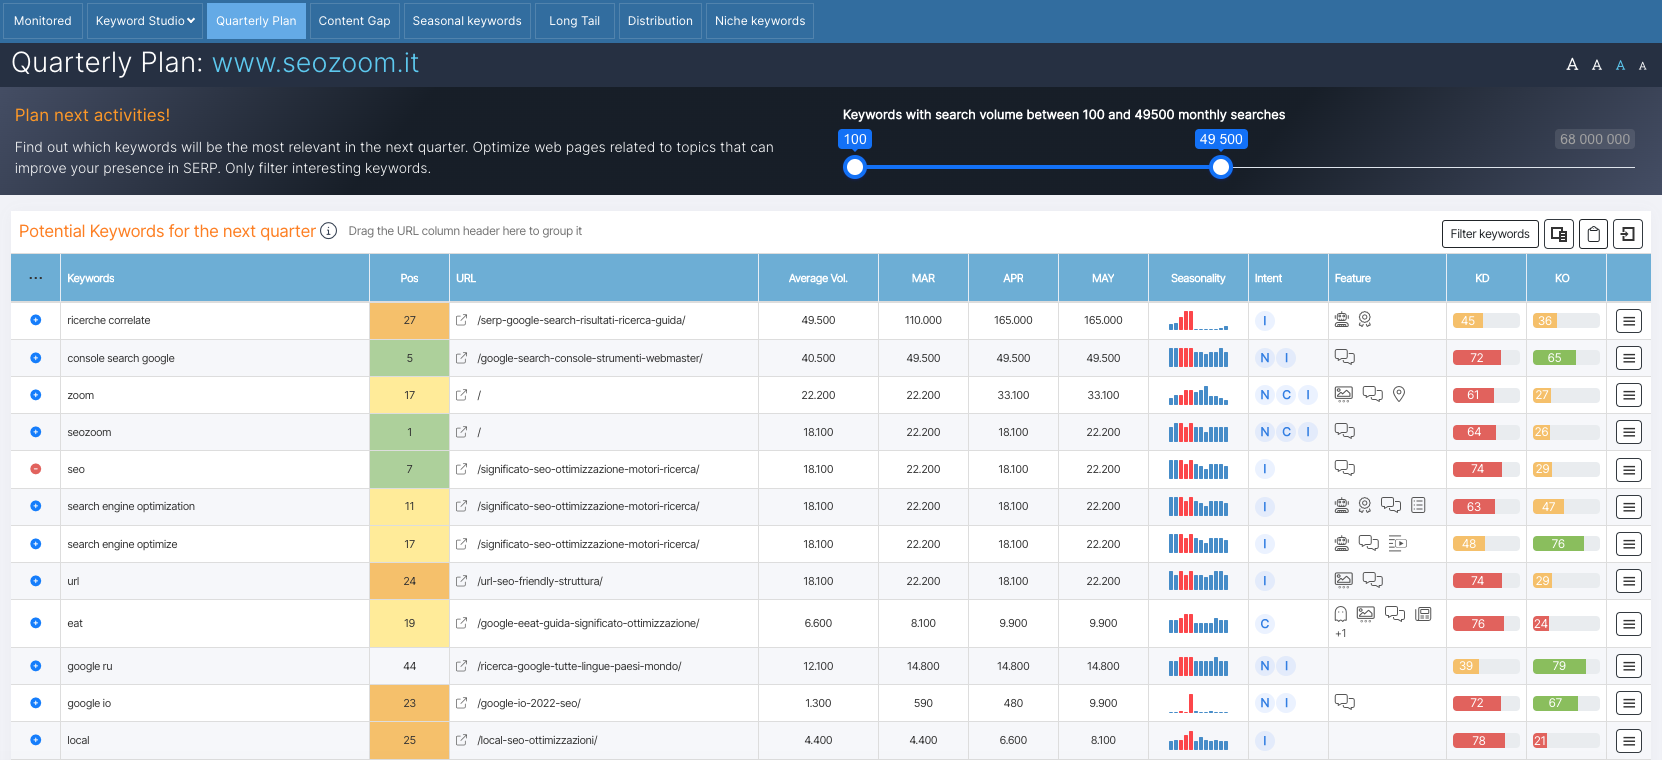Image resolution: width=1662 pixels, height=760 pixels.
Task: Toggle the plus selector for 'console search google'
Action: (36, 358)
